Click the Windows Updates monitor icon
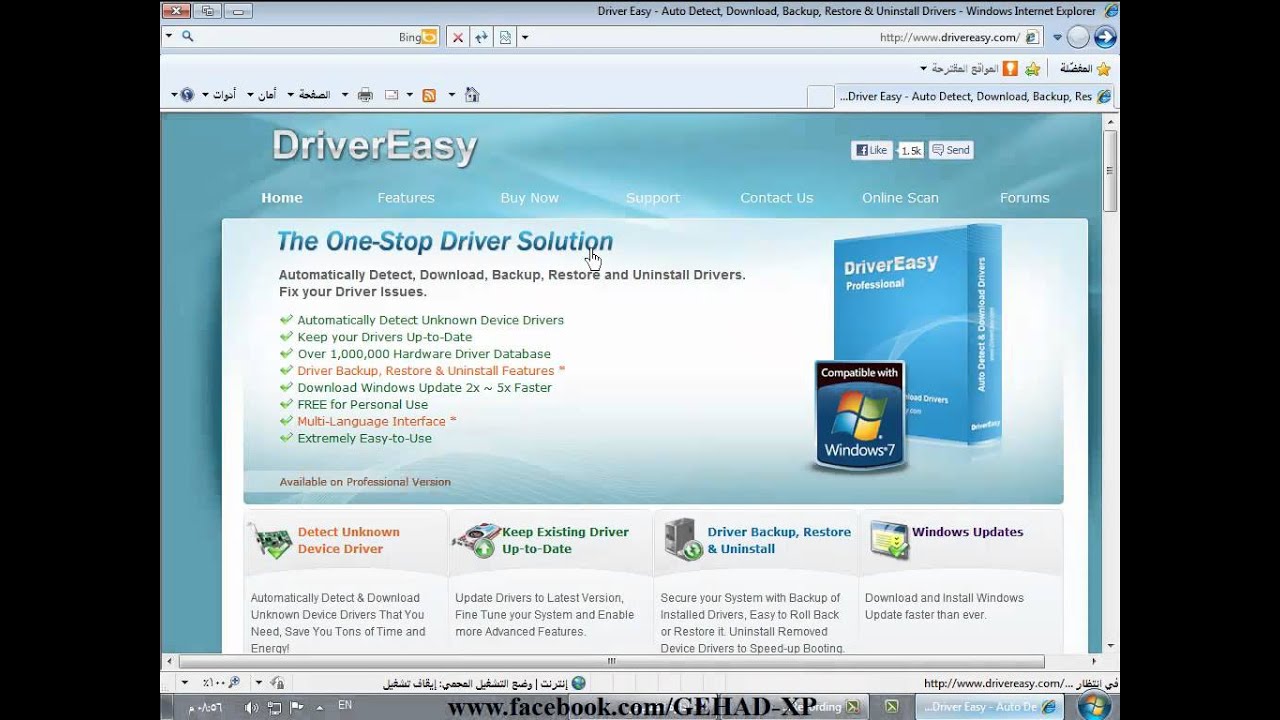Image resolution: width=1280 pixels, height=720 pixels. coord(889,540)
